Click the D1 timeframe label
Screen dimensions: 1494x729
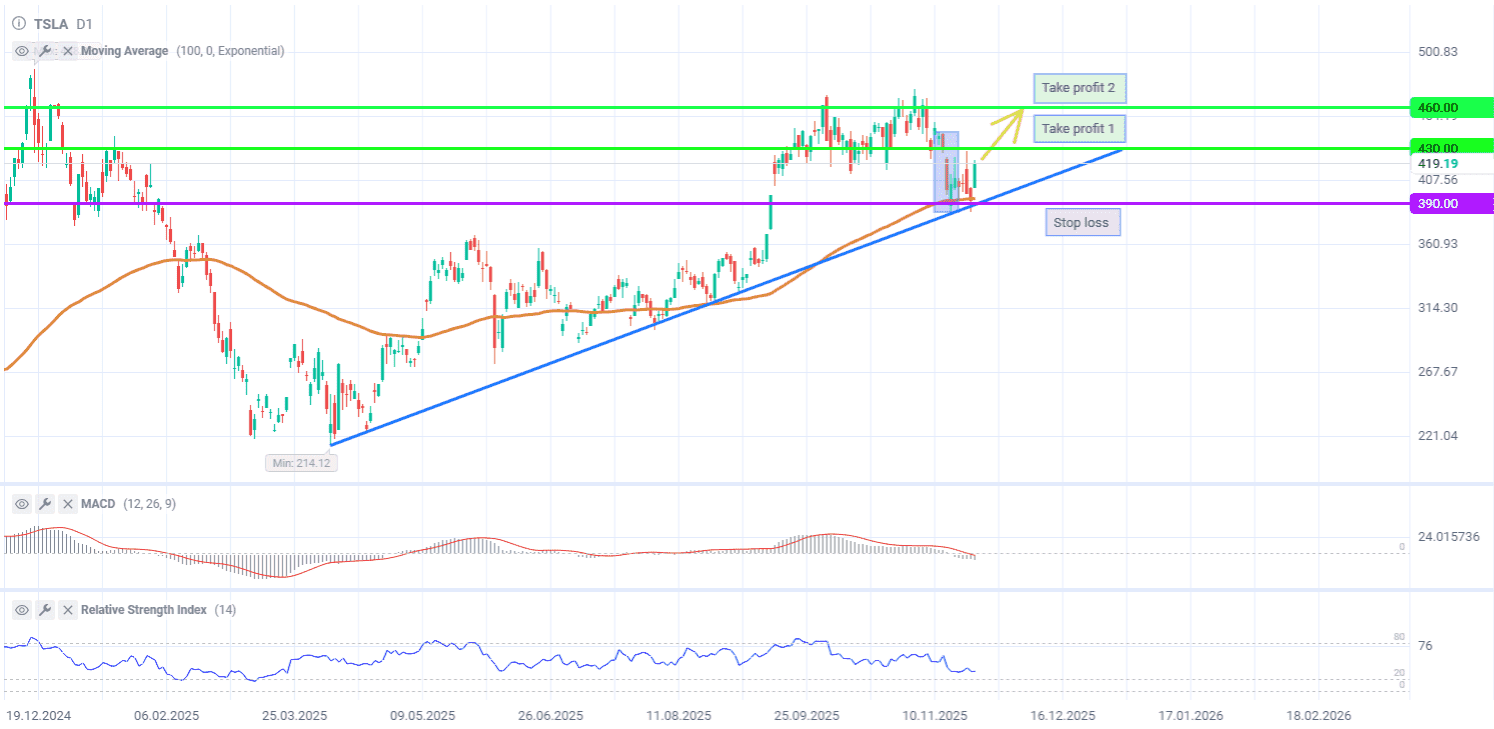coord(84,22)
